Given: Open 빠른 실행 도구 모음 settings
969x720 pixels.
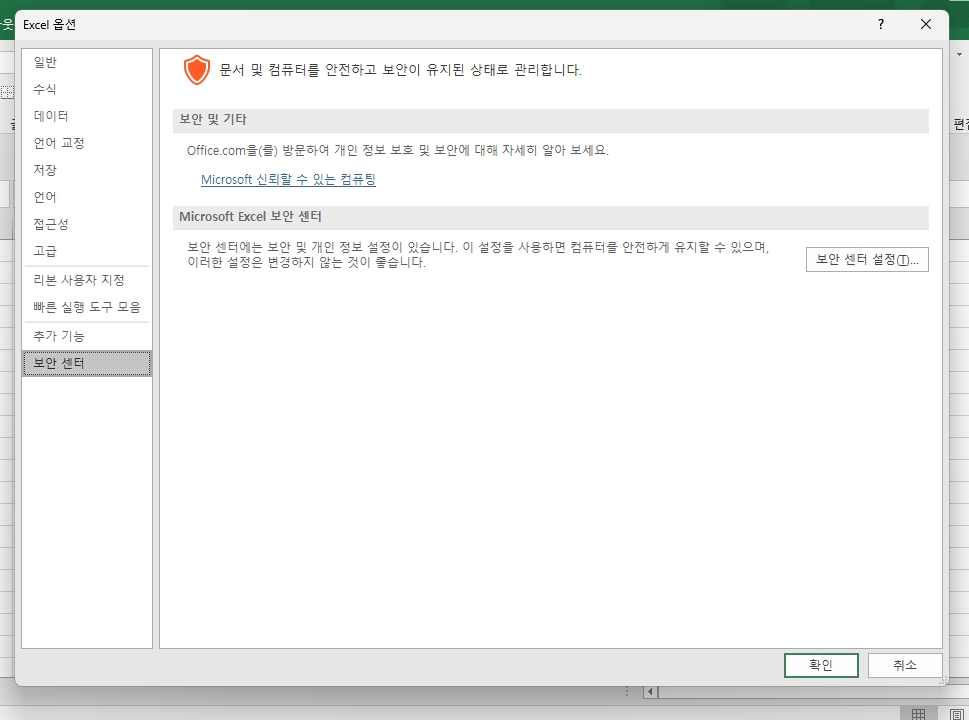Looking at the screenshot, I should (87, 307).
